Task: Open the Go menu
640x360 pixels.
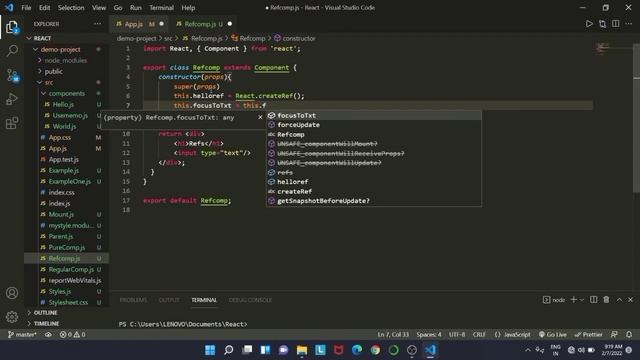Action: (118, 8)
